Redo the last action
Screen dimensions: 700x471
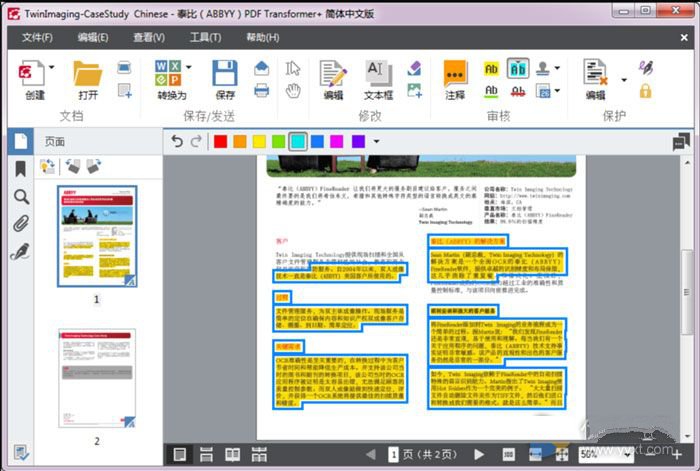(196, 142)
